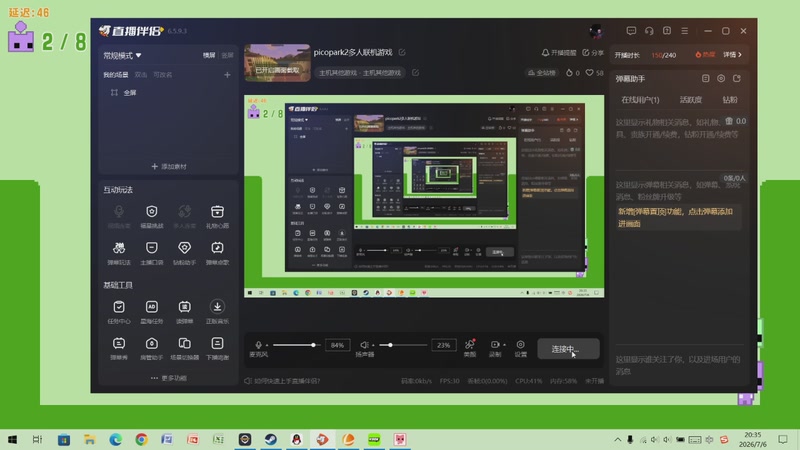Open the 正版音乐 download icon
800x450 pixels.
217,307
